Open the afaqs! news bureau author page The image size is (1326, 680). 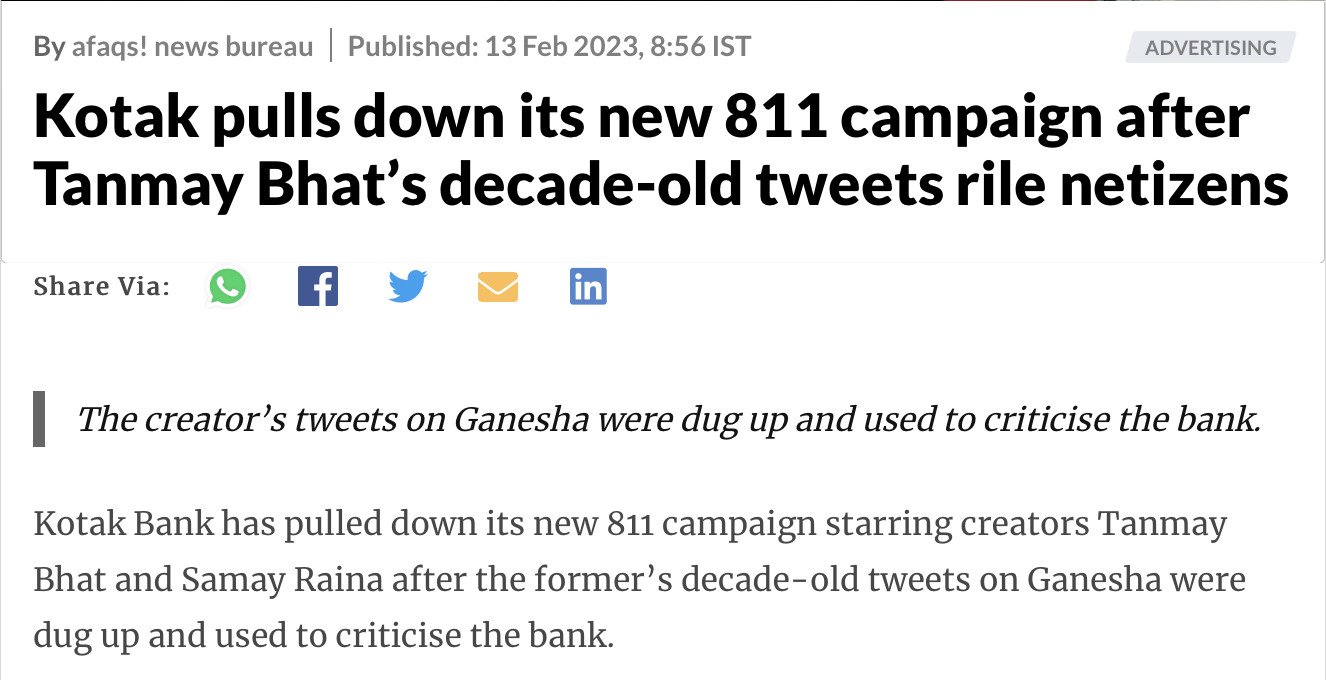pos(192,46)
